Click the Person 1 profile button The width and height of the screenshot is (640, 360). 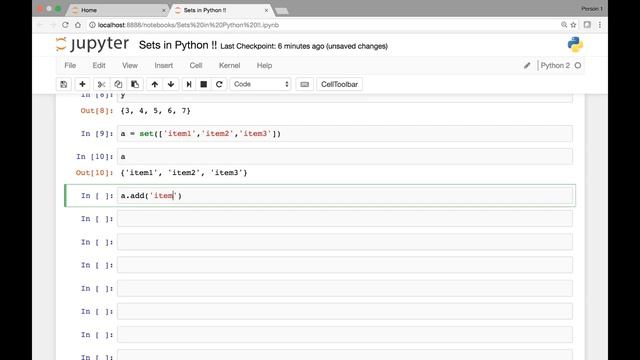592,9
